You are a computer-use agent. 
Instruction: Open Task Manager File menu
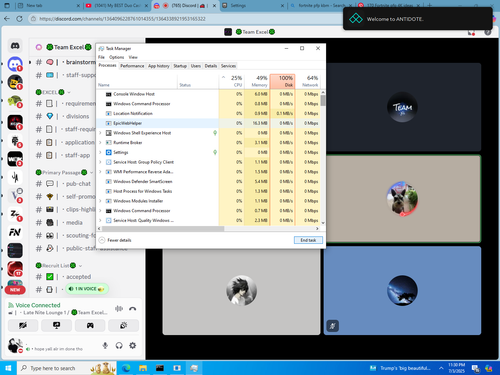[101, 57]
